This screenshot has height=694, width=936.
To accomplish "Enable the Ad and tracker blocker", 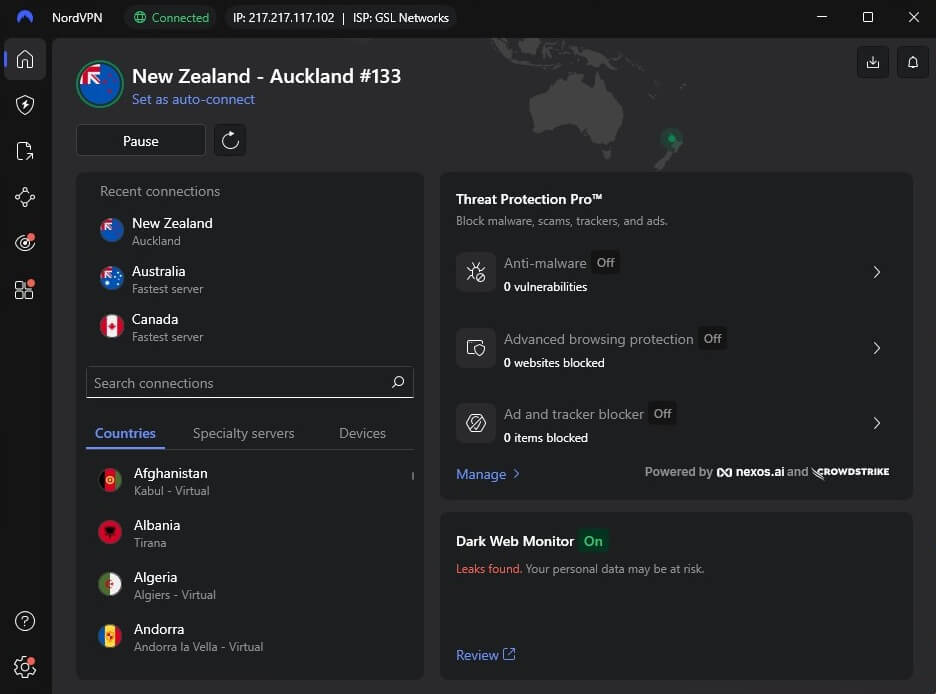I will (661, 413).
